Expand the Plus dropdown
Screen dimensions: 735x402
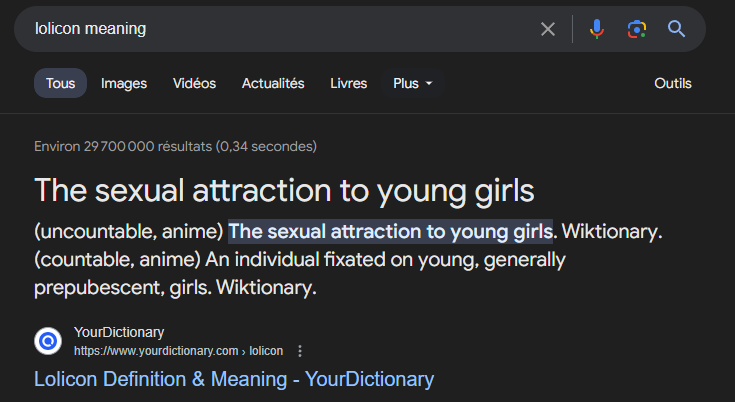coord(413,83)
